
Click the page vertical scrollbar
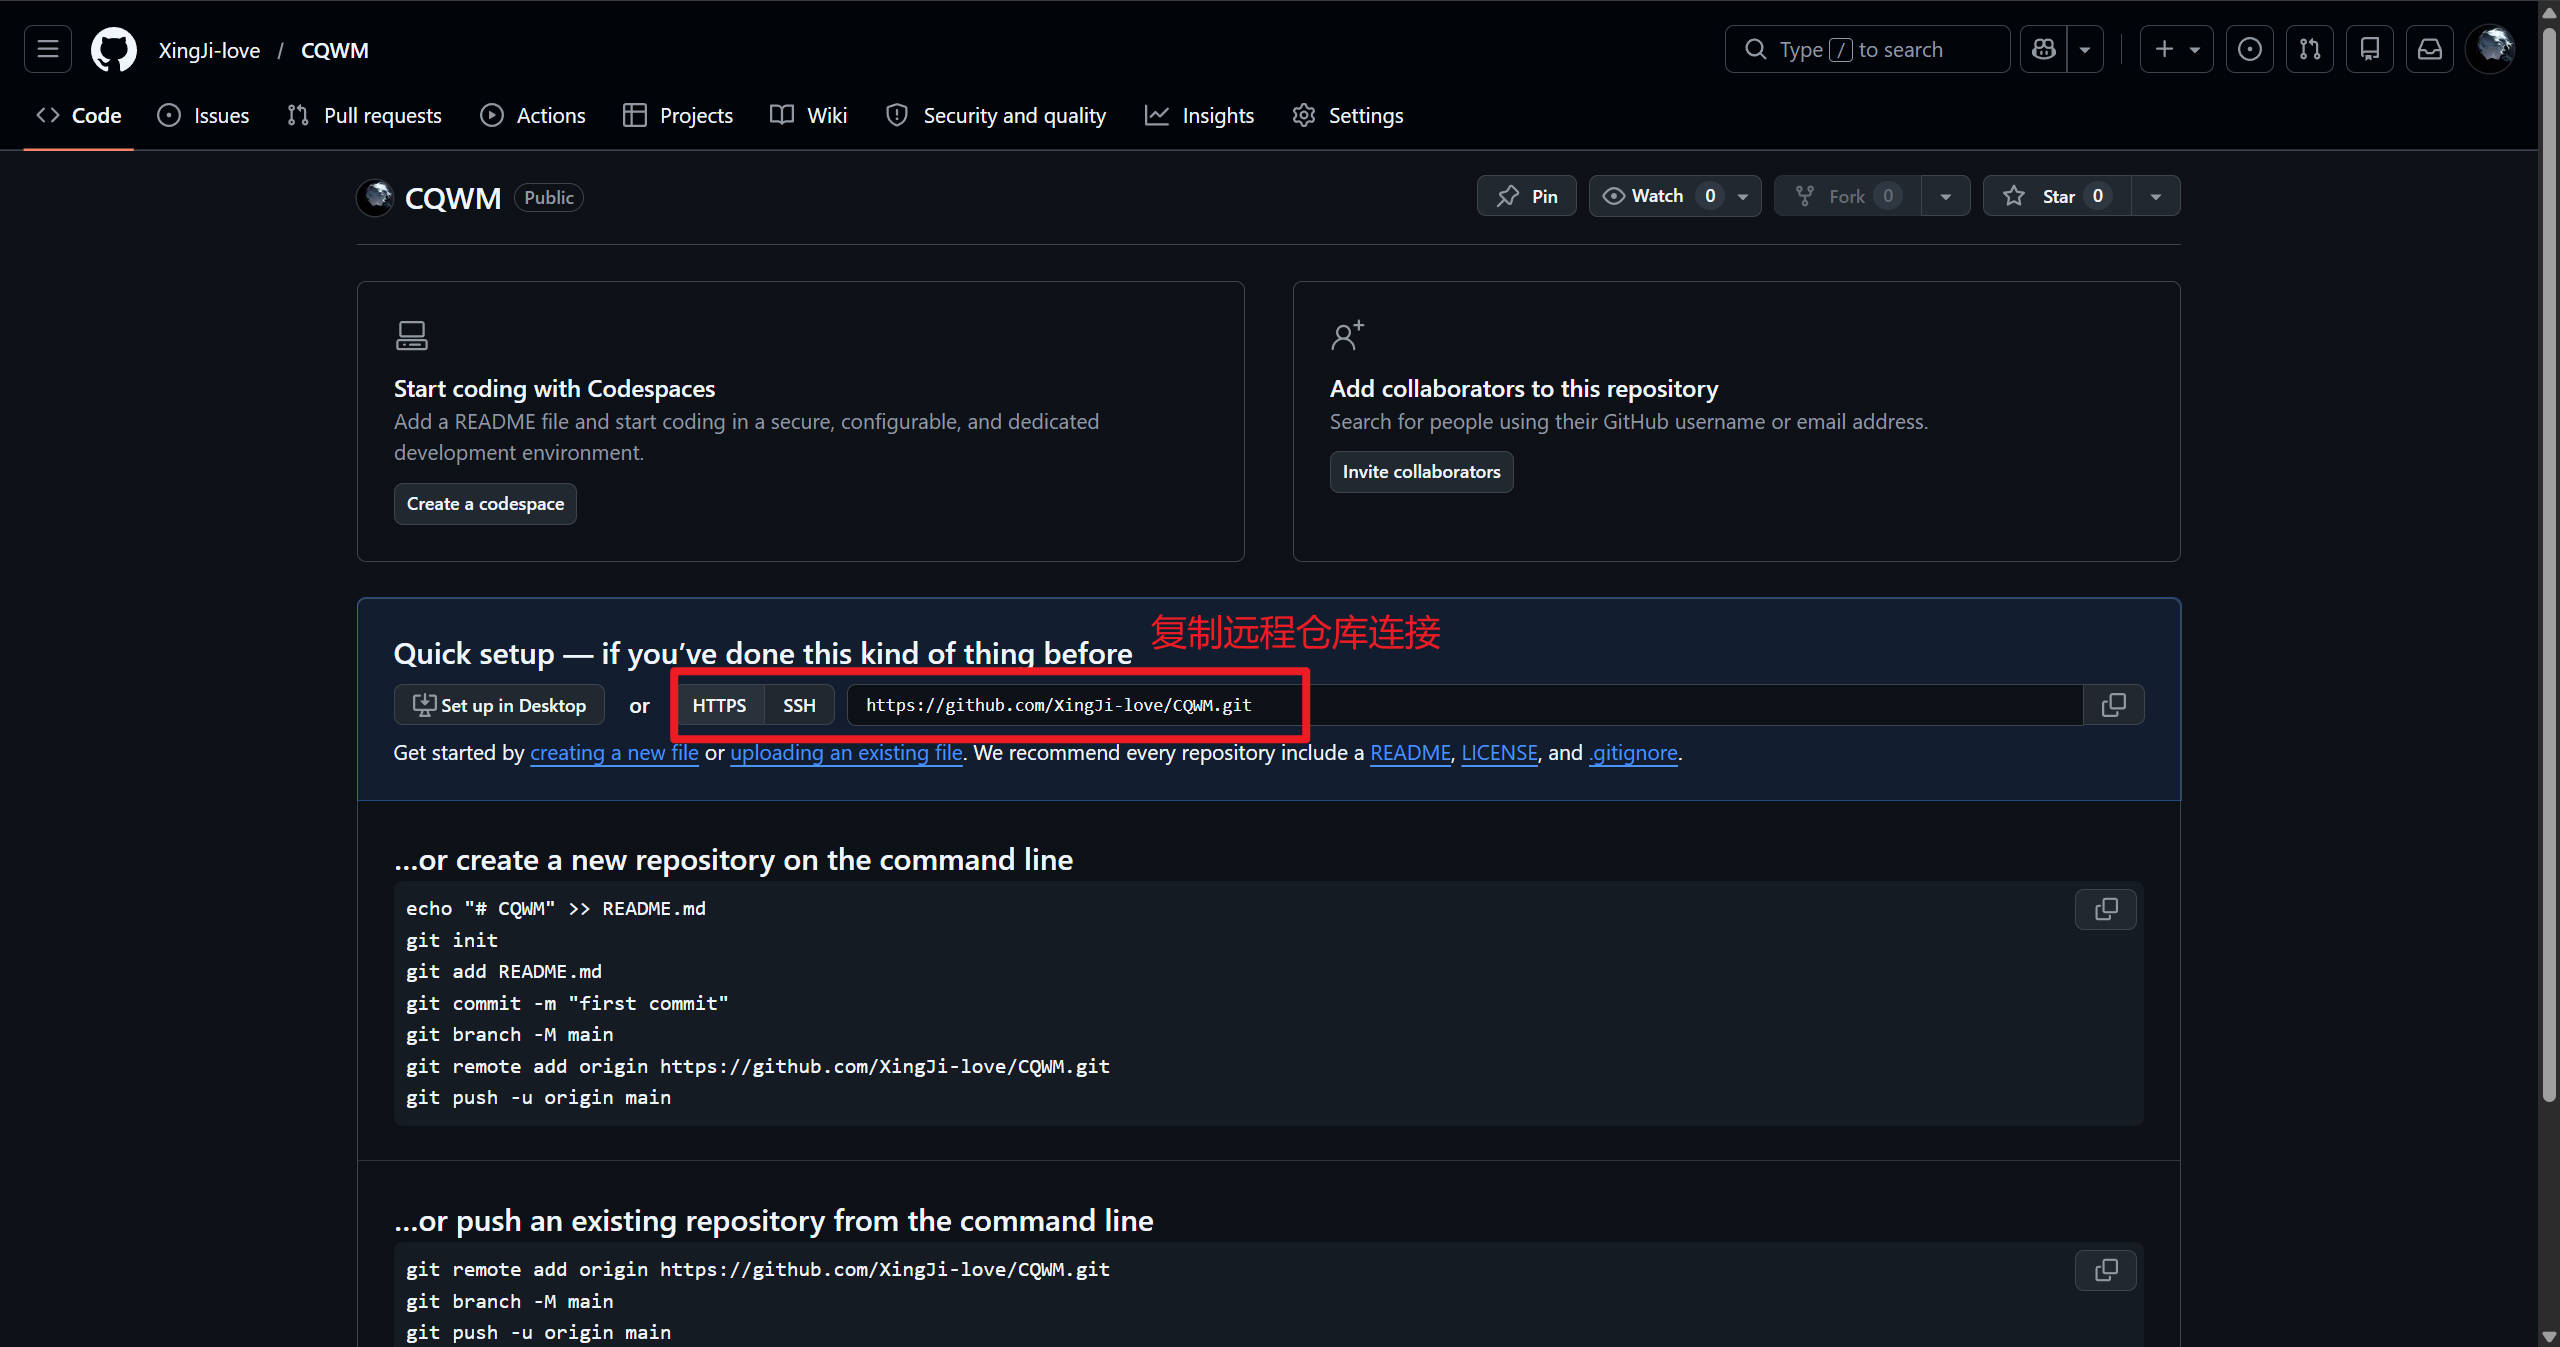coord(2549,565)
